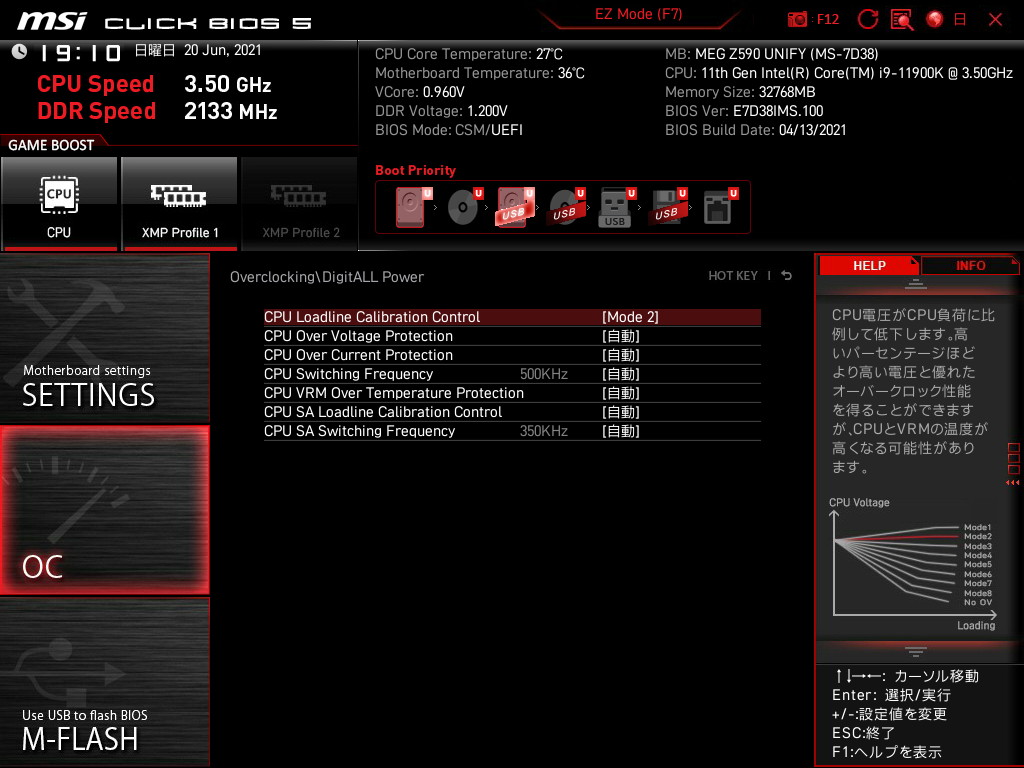
Task: Open CPU Over Current Protection value dropdown
Action: [x=620, y=355]
